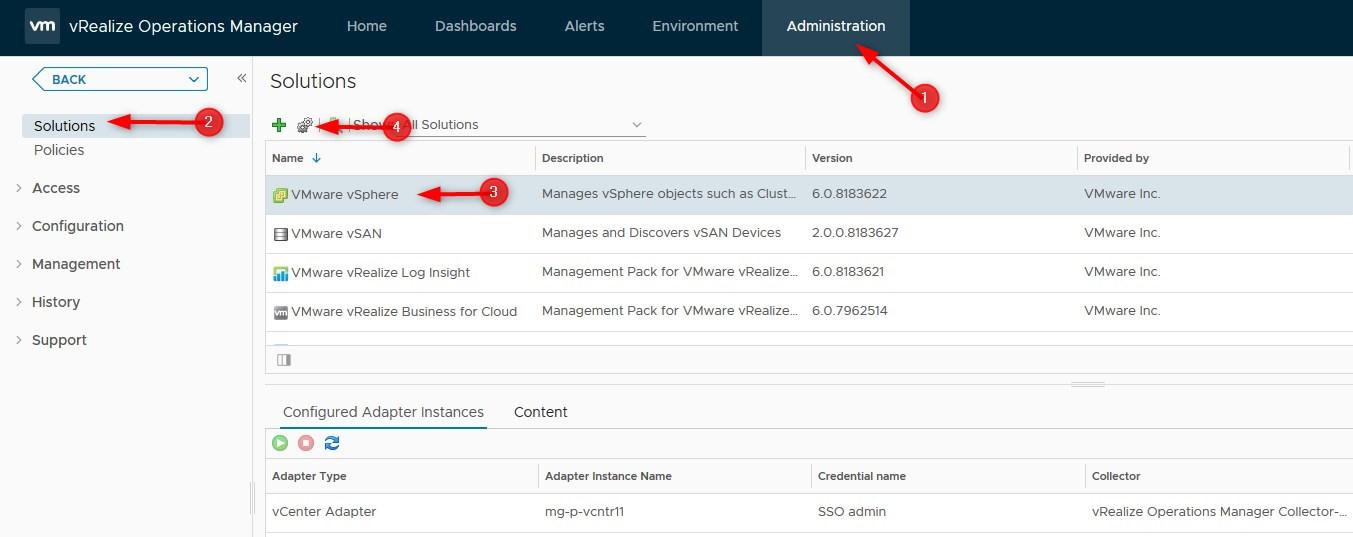Switch to Configured Adapter Instances tab
This screenshot has height=537, width=1353.
383,412
